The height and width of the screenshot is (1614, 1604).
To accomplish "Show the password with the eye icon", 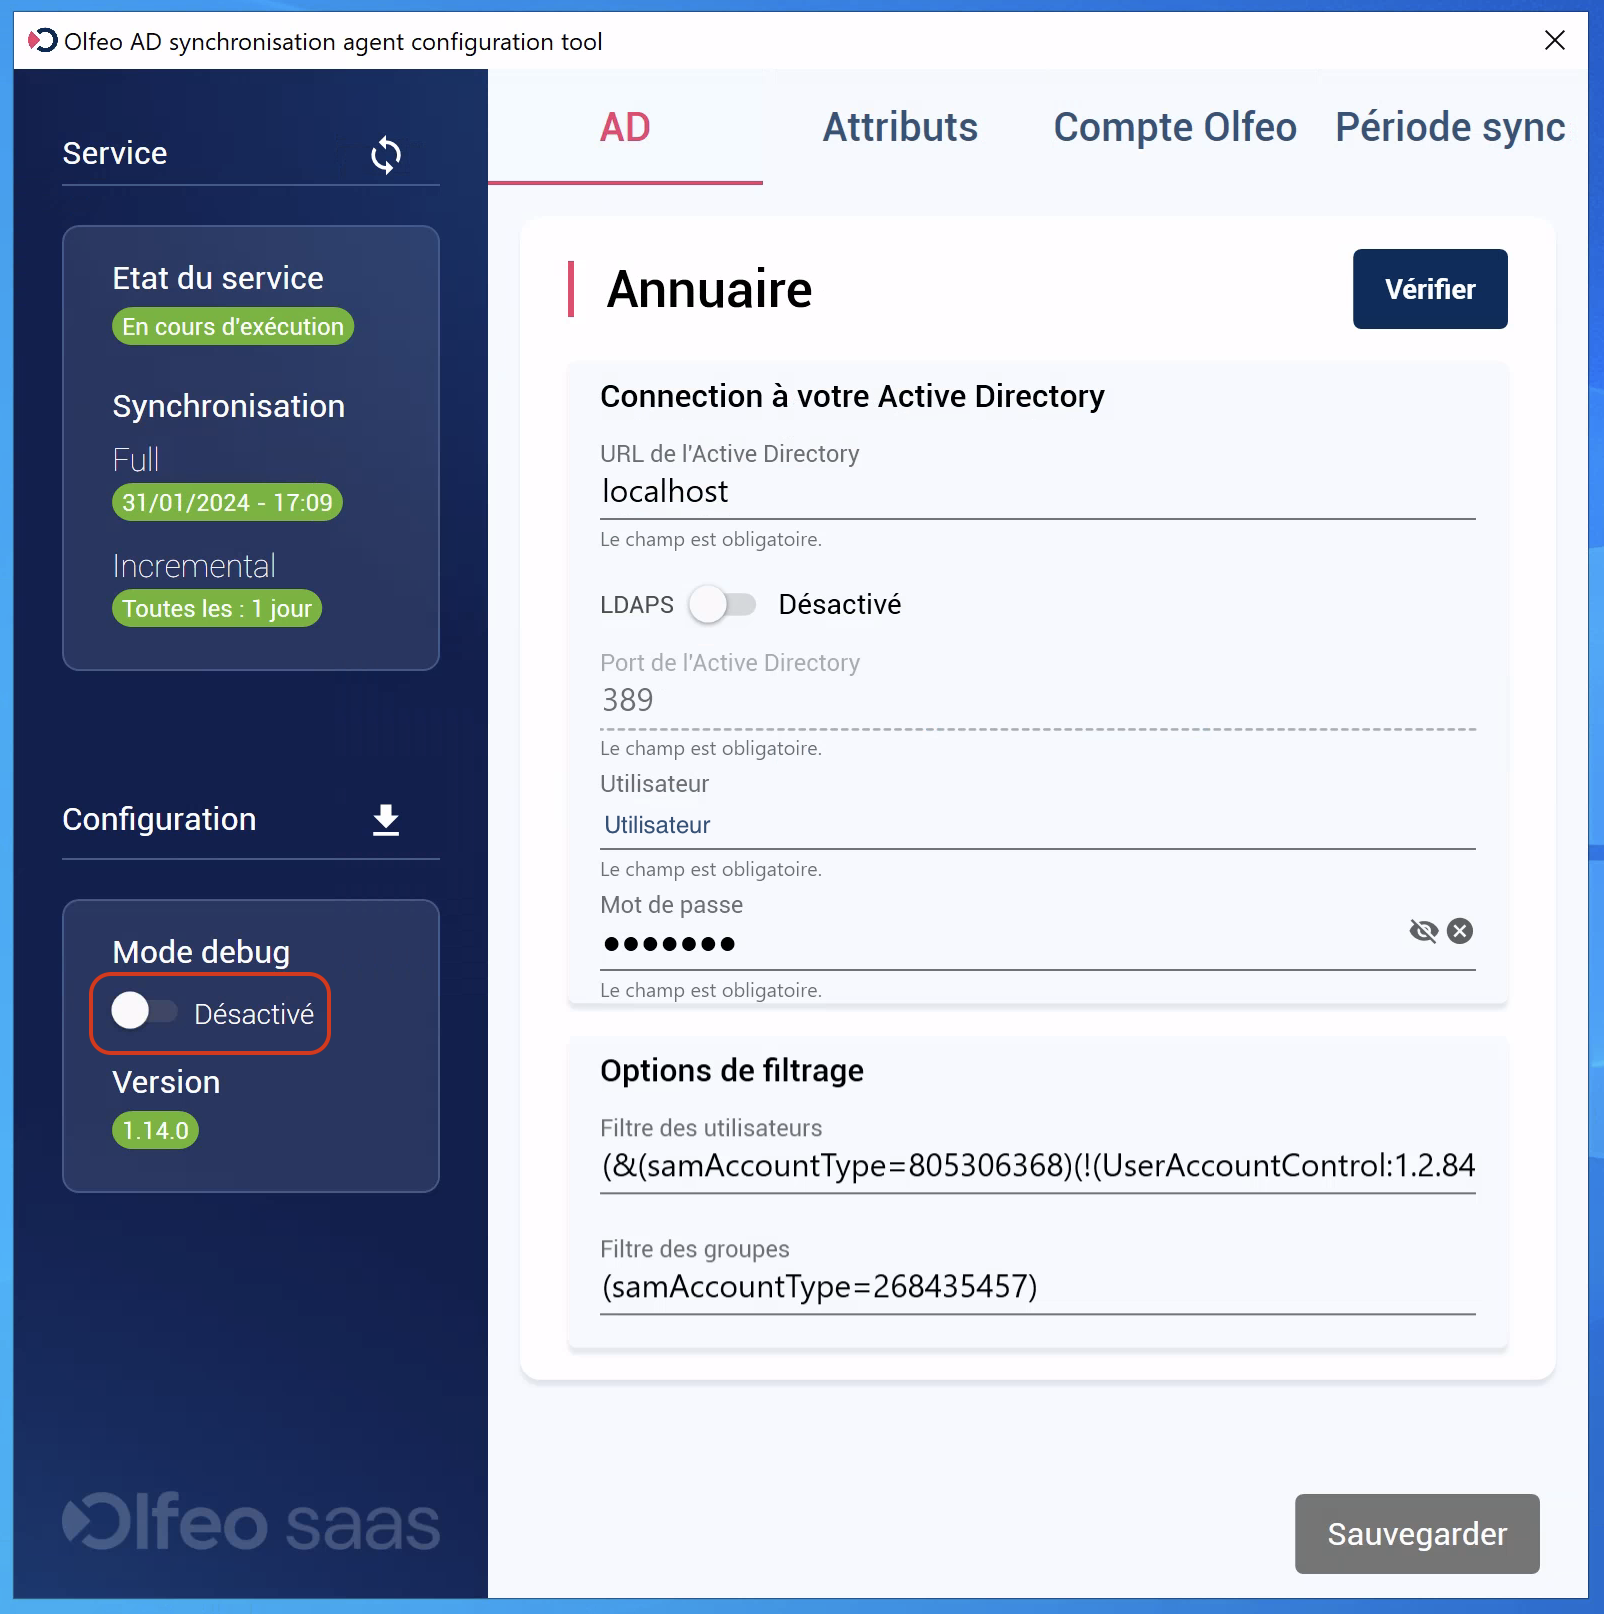I will (1423, 931).
